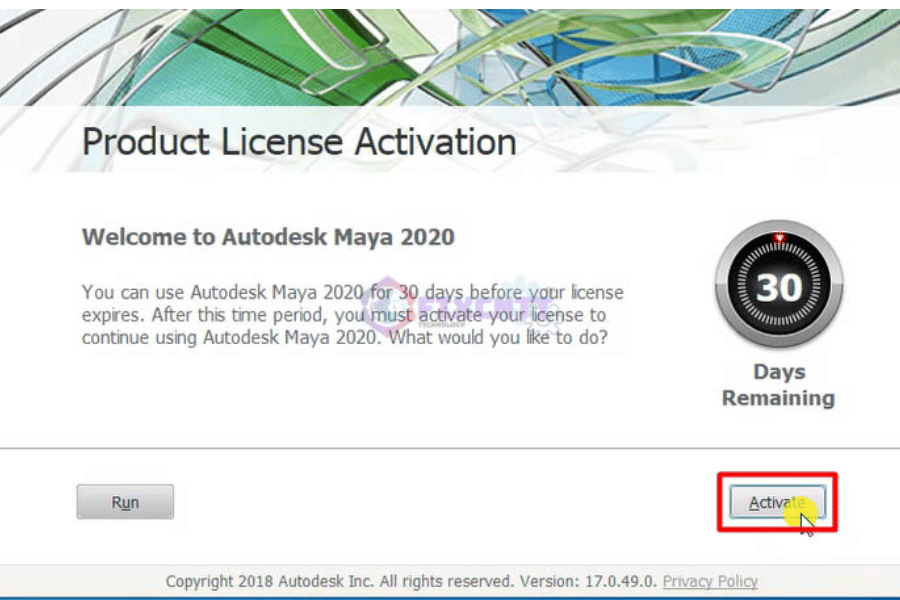Open the Privacy Policy link

(710, 581)
